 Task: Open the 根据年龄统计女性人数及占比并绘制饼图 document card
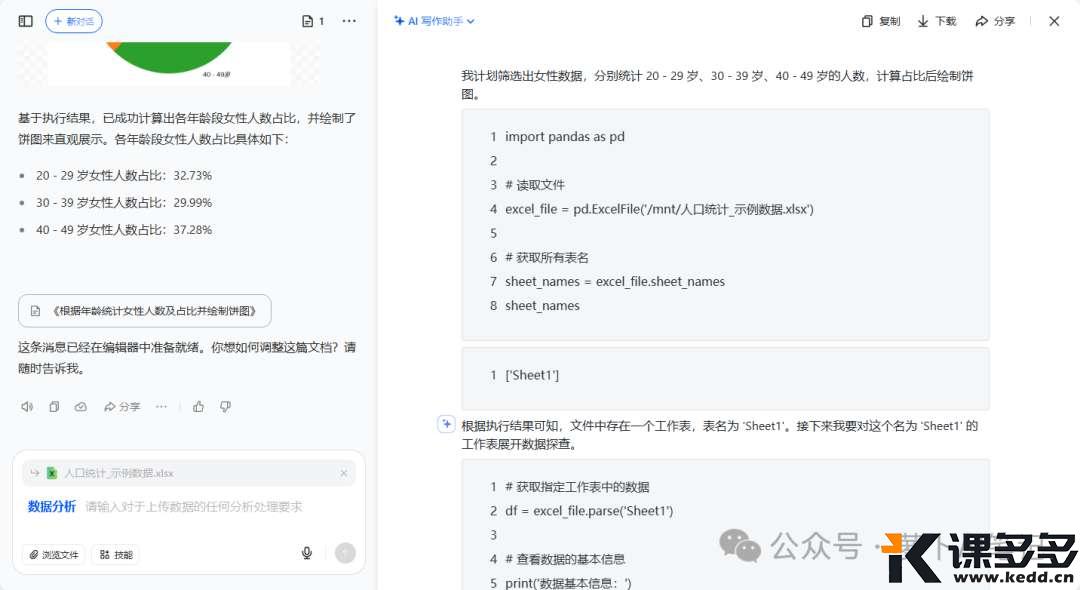145,311
